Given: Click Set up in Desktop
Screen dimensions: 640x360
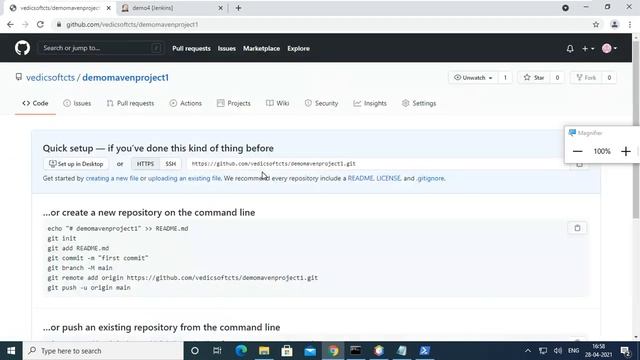Looking at the screenshot, I should tap(76, 164).
